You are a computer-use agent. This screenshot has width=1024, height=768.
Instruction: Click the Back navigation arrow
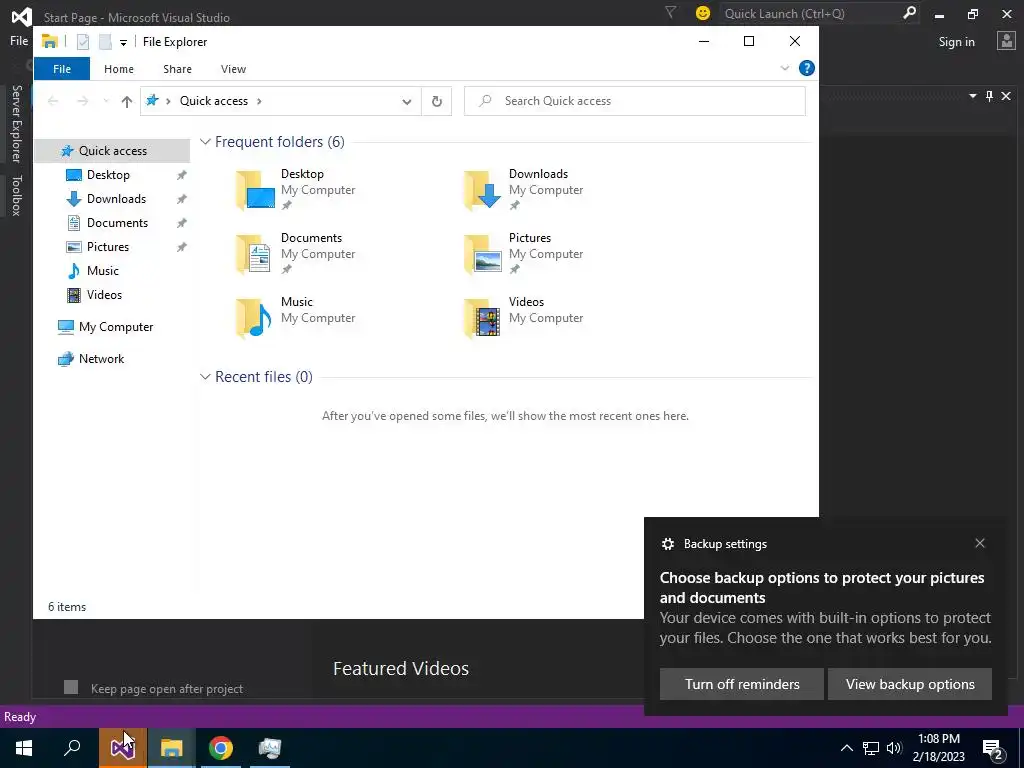[x=54, y=101]
